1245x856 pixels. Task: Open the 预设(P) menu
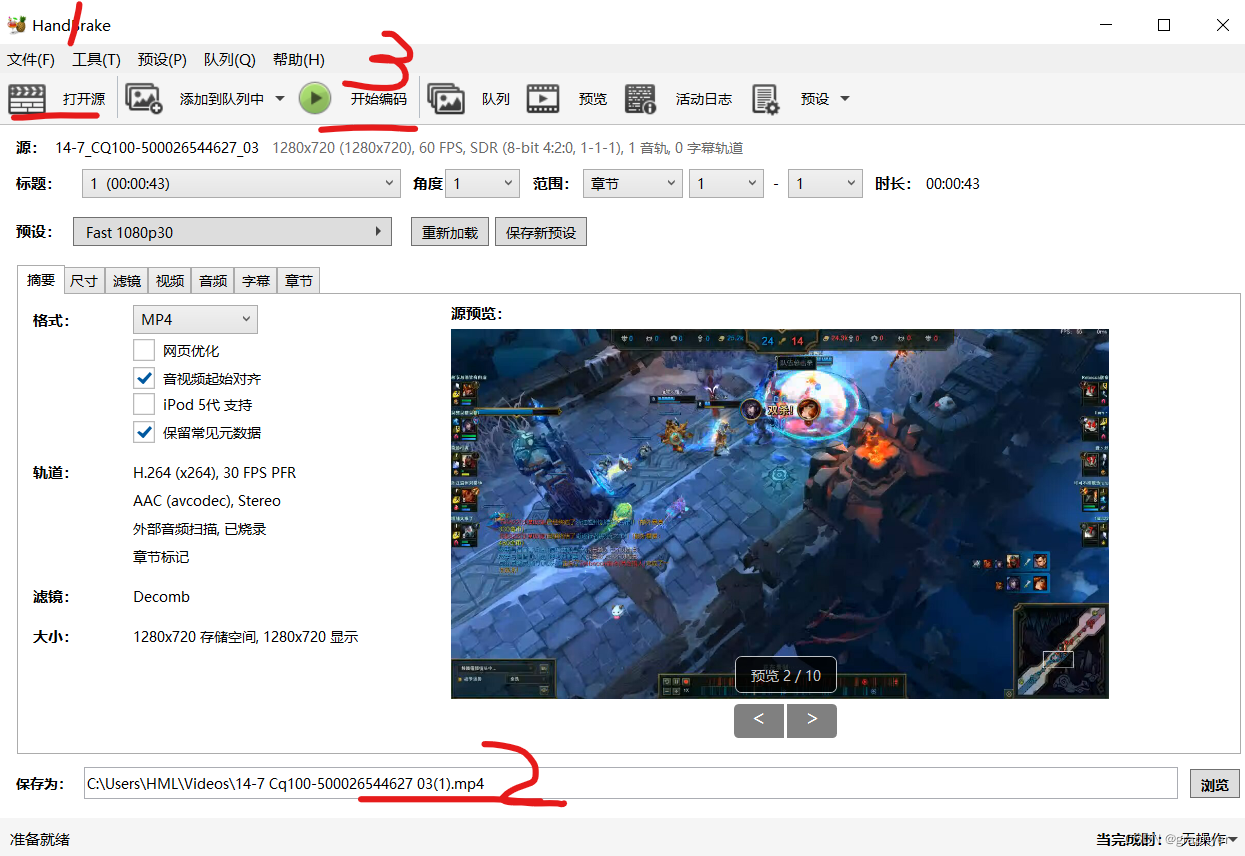click(162, 60)
